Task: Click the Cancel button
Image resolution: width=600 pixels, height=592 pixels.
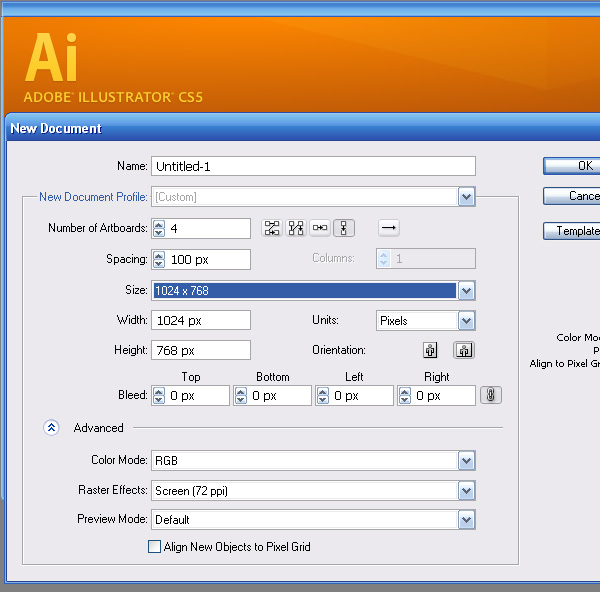Action: [572, 196]
